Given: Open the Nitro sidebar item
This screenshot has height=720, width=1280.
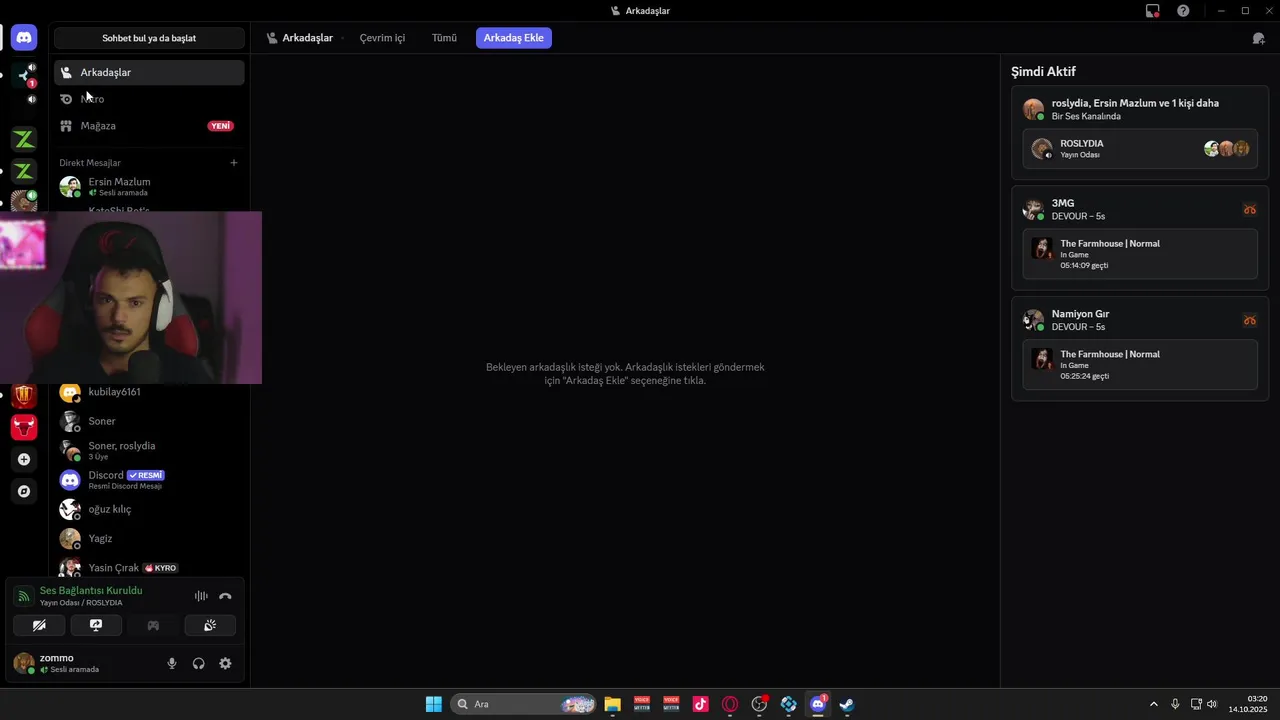Looking at the screenshot, I should pyautogui.click(x=149, y=99).
